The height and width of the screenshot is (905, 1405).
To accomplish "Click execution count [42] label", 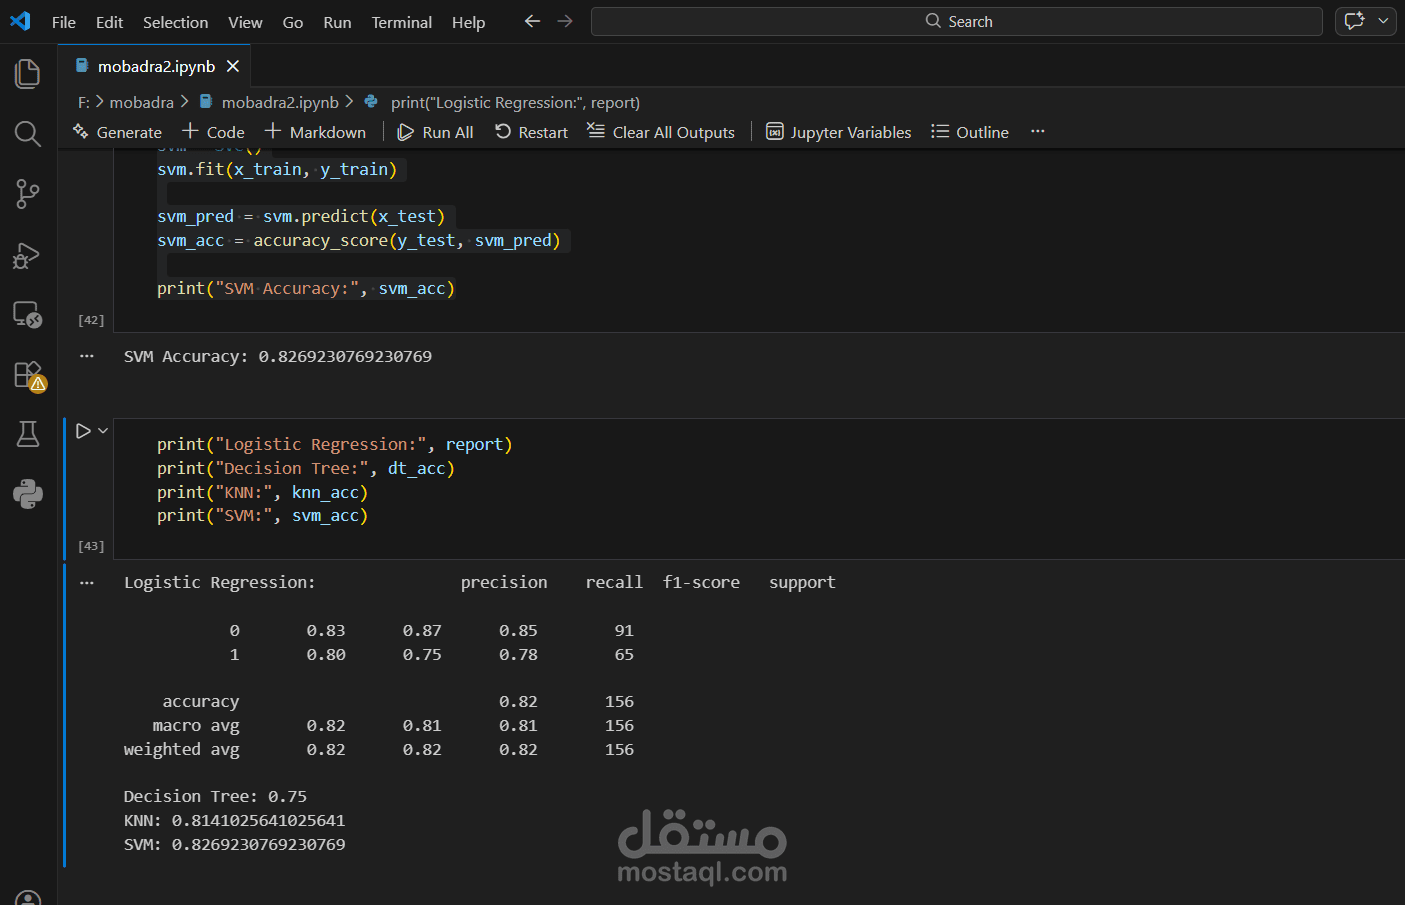I will coord(91,320).
